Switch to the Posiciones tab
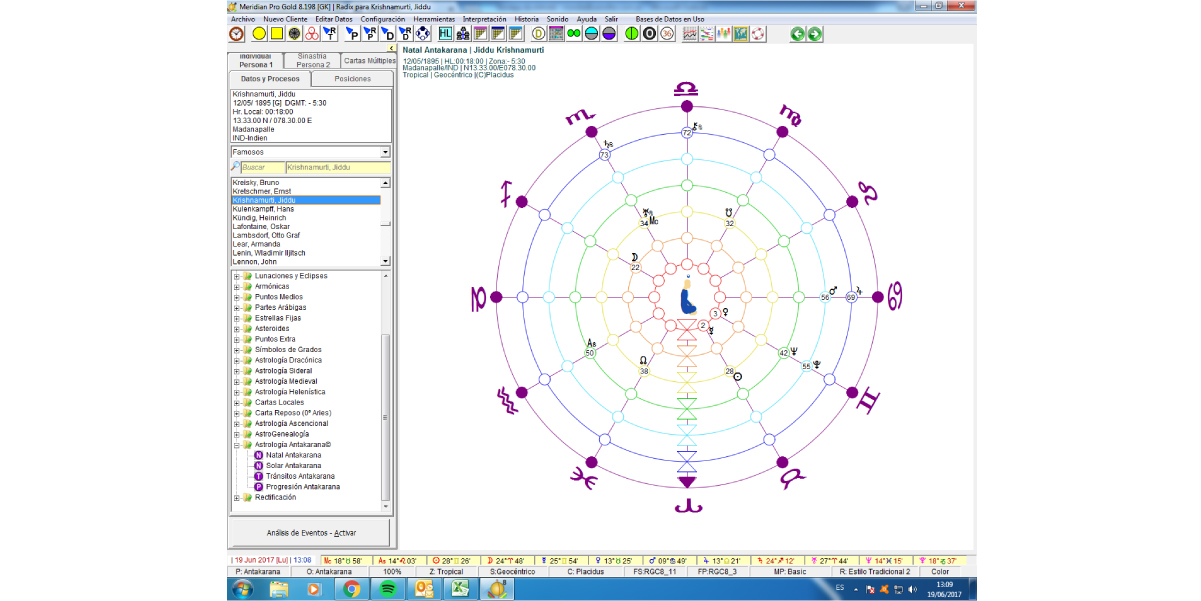Screen dimensions: 1201x601 [353, 79]
